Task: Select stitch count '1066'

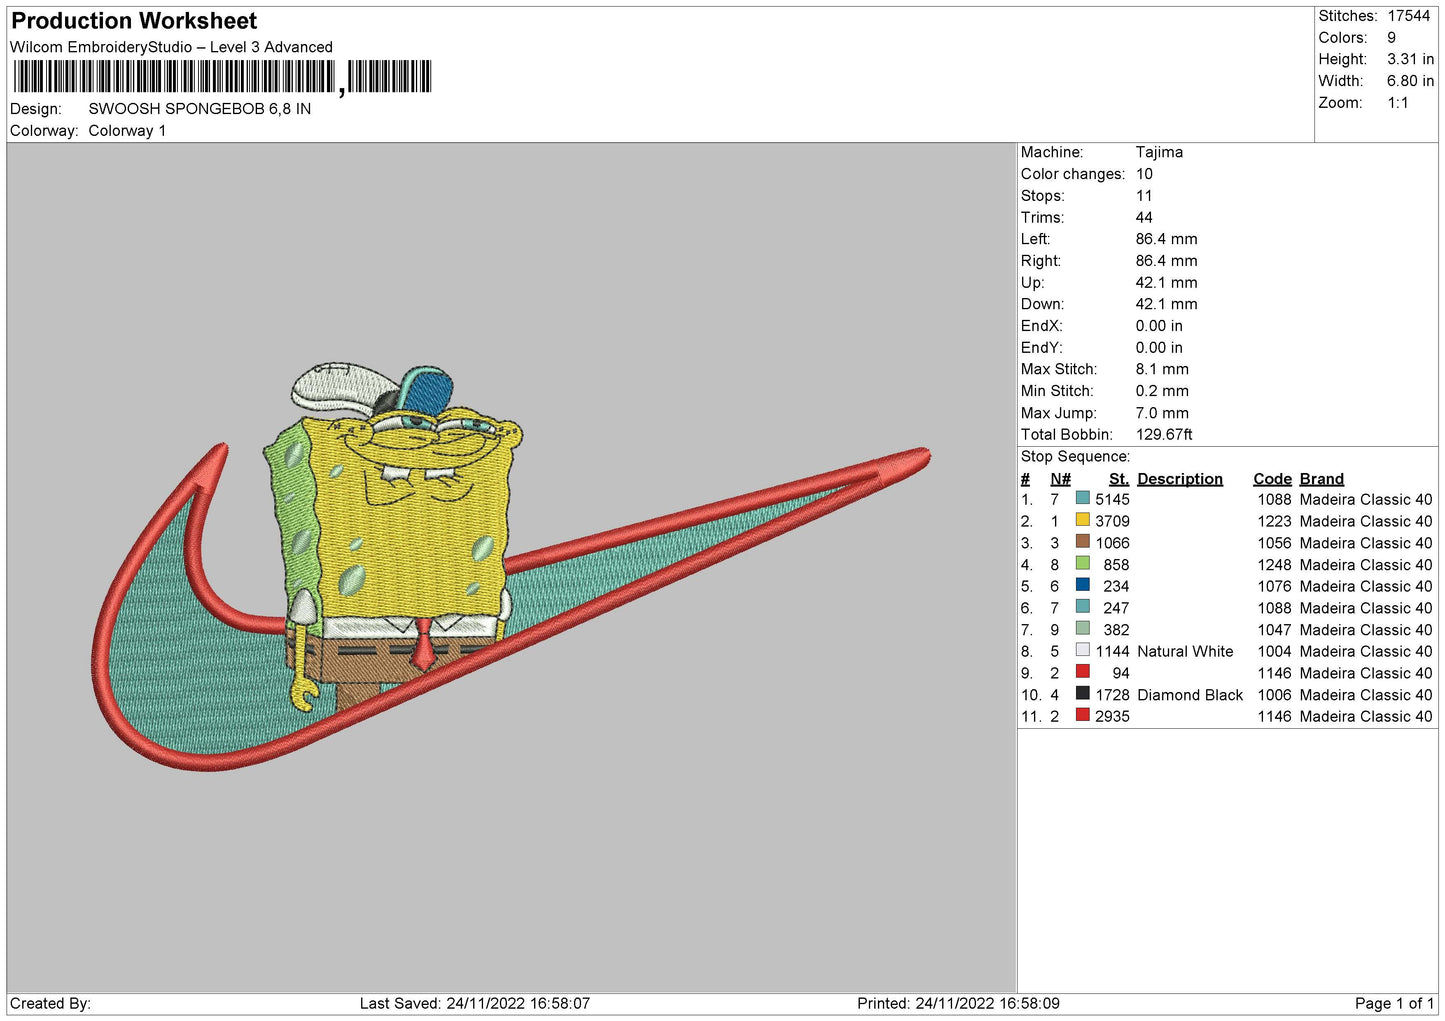Action: 1112,543
